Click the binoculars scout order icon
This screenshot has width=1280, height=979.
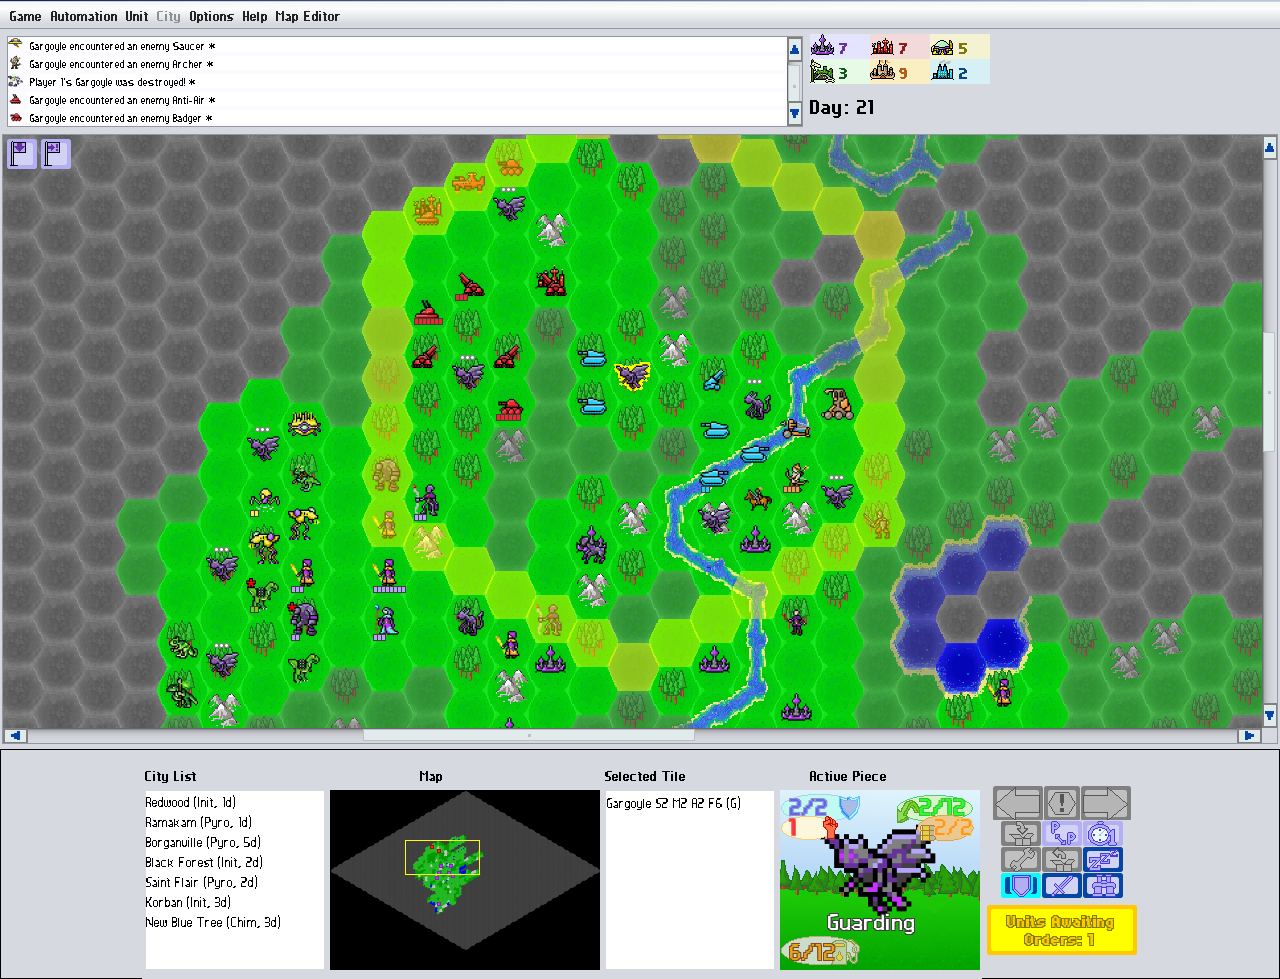[x=1103, y=886]
